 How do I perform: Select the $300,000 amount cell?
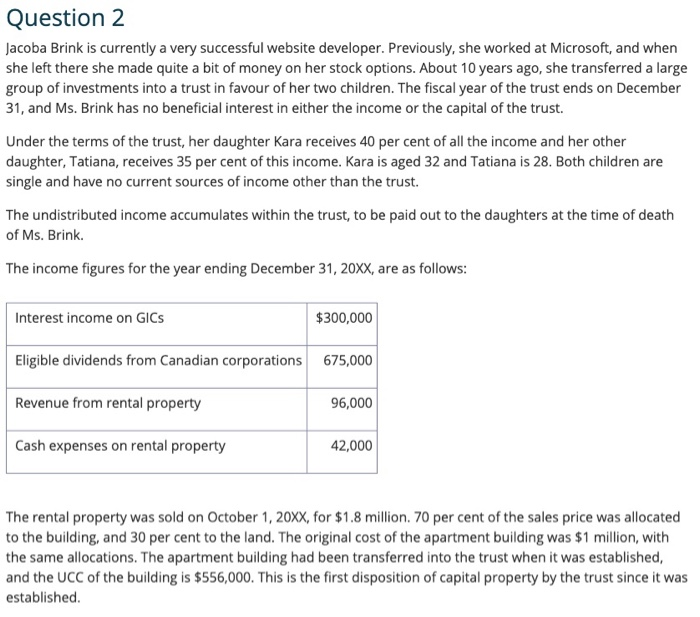point(343,318)
